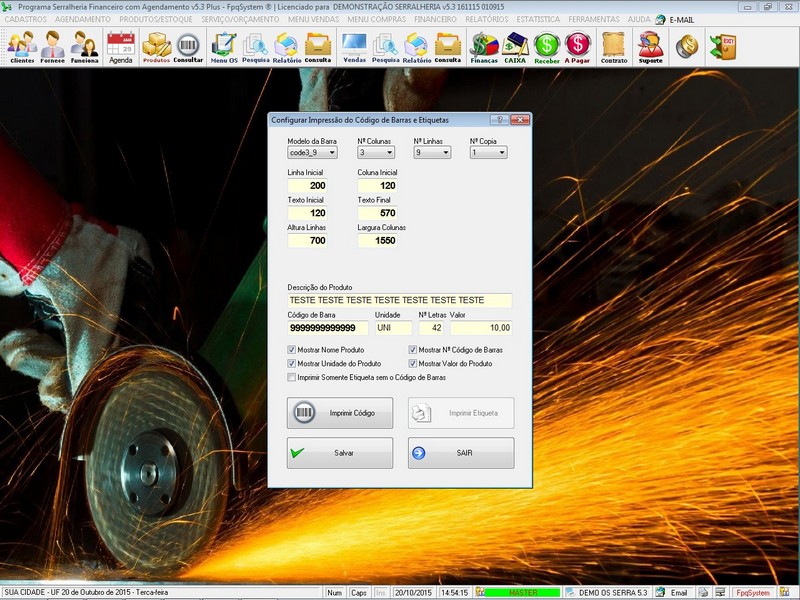Open the CAIXA cash register icon
Screen dimensions: 800x600
pos(515,46)
